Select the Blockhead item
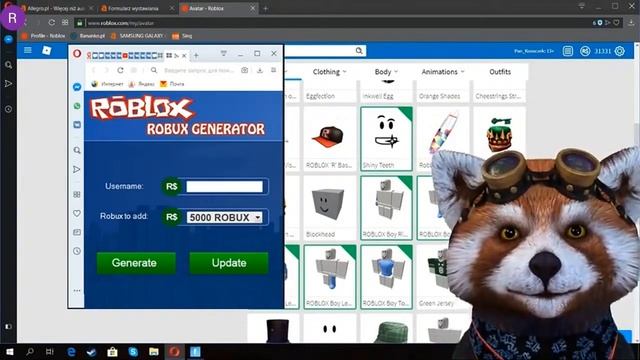Screen dimensions: 640x360 click(329, 208)
